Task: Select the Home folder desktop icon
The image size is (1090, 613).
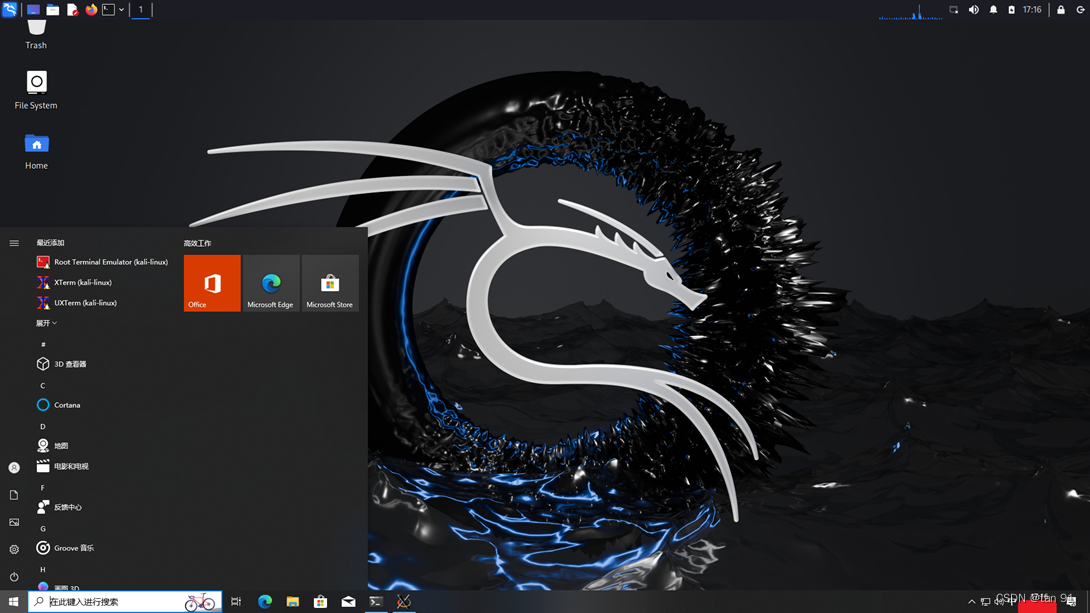Action: pos(36,151)
